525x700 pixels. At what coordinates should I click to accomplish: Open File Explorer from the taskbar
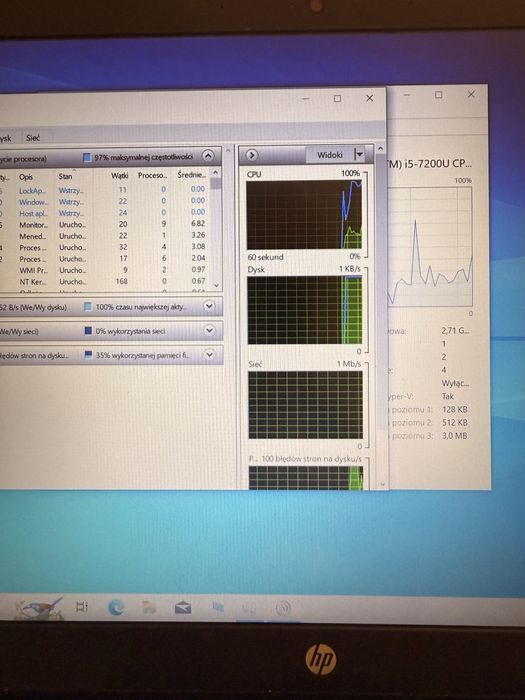149,608
